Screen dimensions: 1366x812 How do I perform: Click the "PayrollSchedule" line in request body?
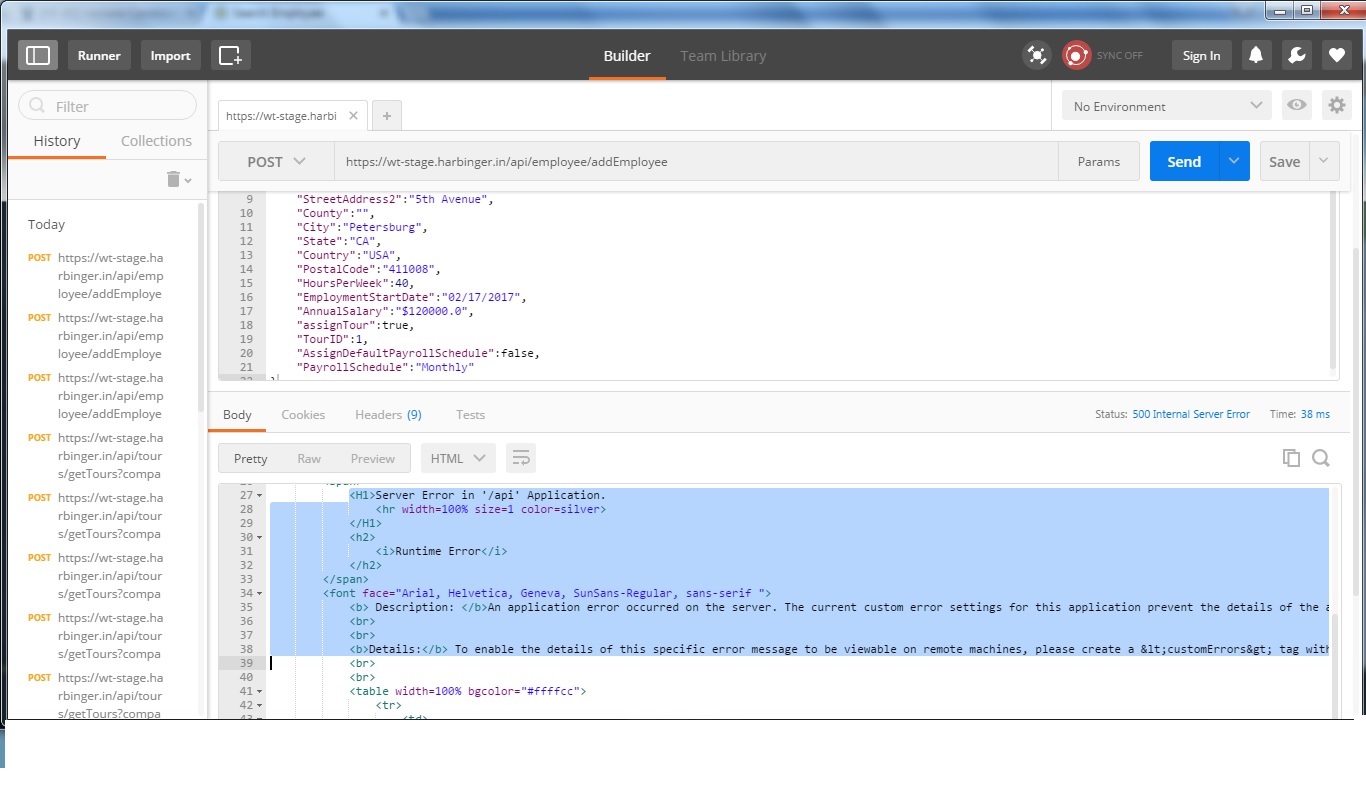[x=385, y=367]
